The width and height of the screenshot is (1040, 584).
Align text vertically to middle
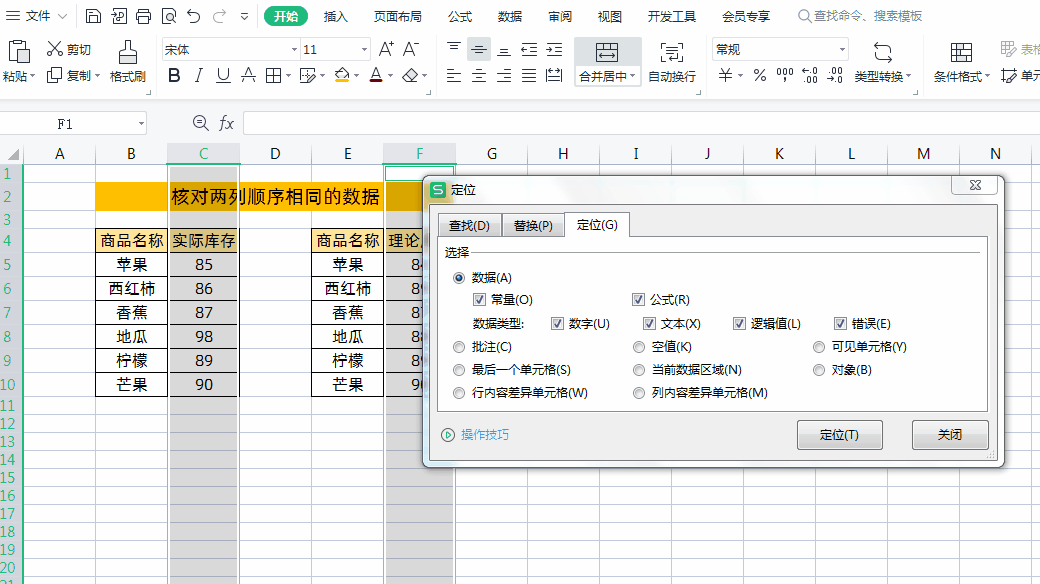(478, 49)
